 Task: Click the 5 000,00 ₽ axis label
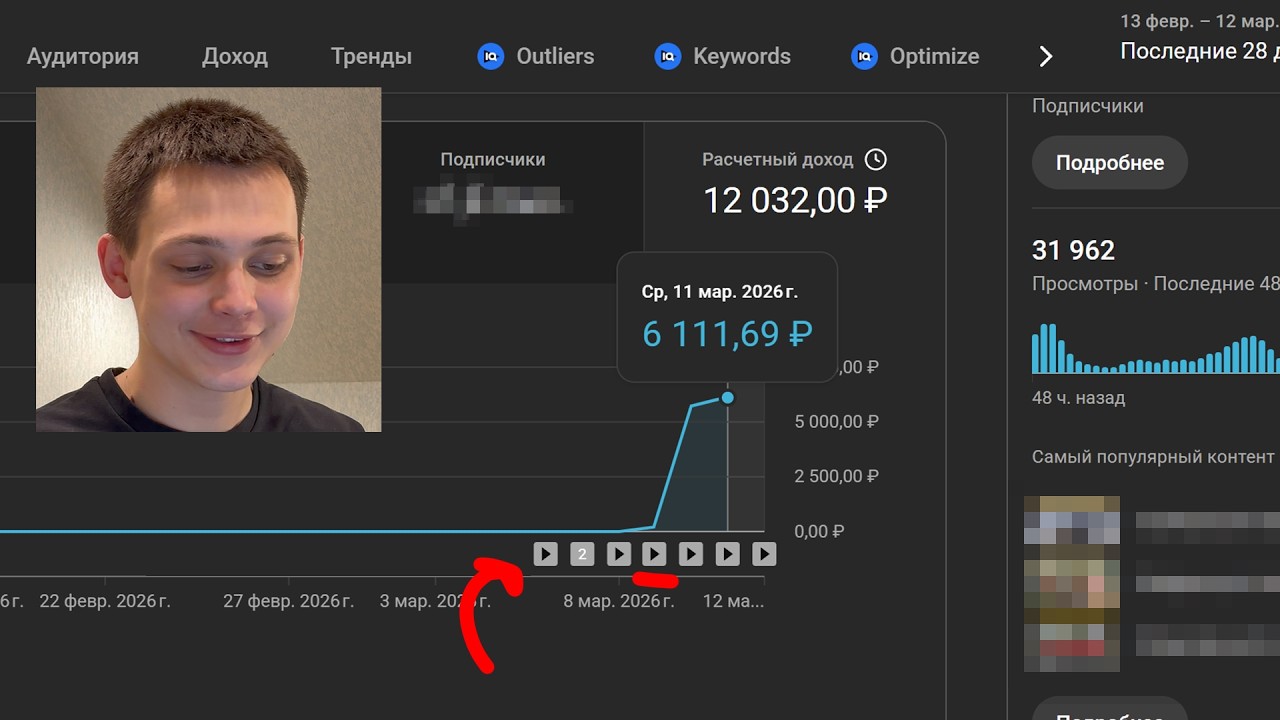(x=836, y=422)
